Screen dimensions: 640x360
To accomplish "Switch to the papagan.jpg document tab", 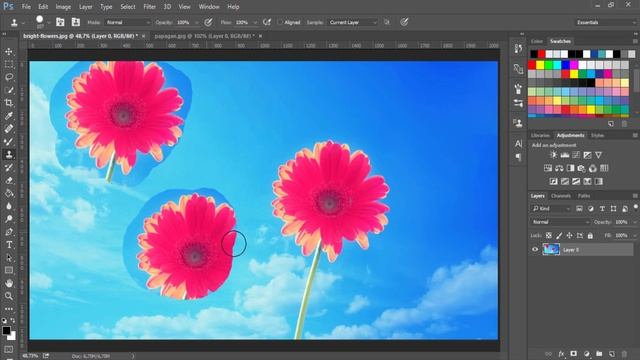I will 204,36.
